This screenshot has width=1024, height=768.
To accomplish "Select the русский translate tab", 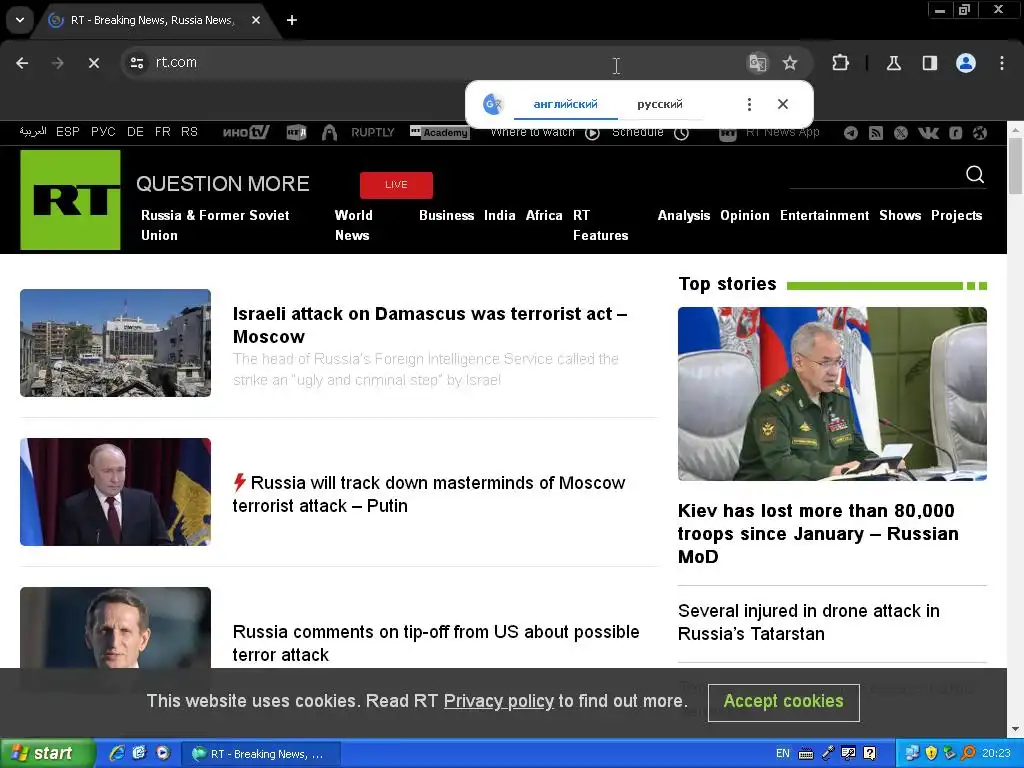I will pyautogui.click(x=660, y=104).
